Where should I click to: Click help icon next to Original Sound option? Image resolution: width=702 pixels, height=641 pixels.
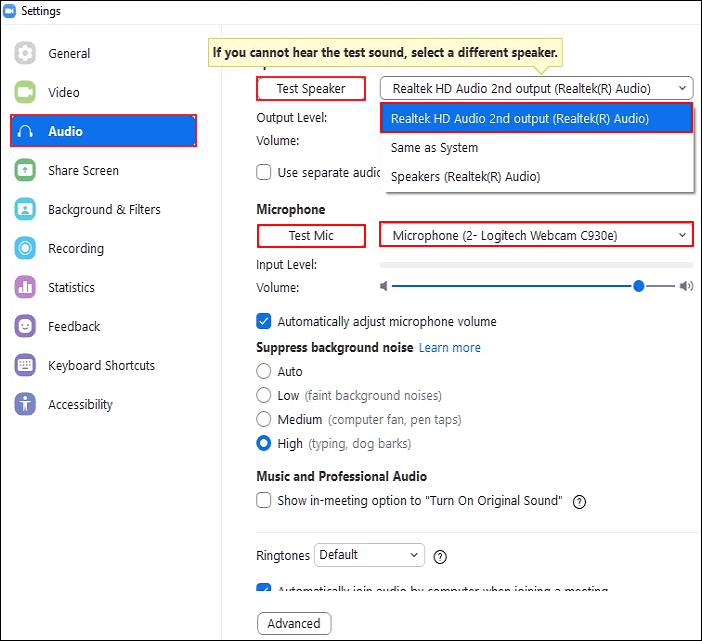click(x=579, y=501)
